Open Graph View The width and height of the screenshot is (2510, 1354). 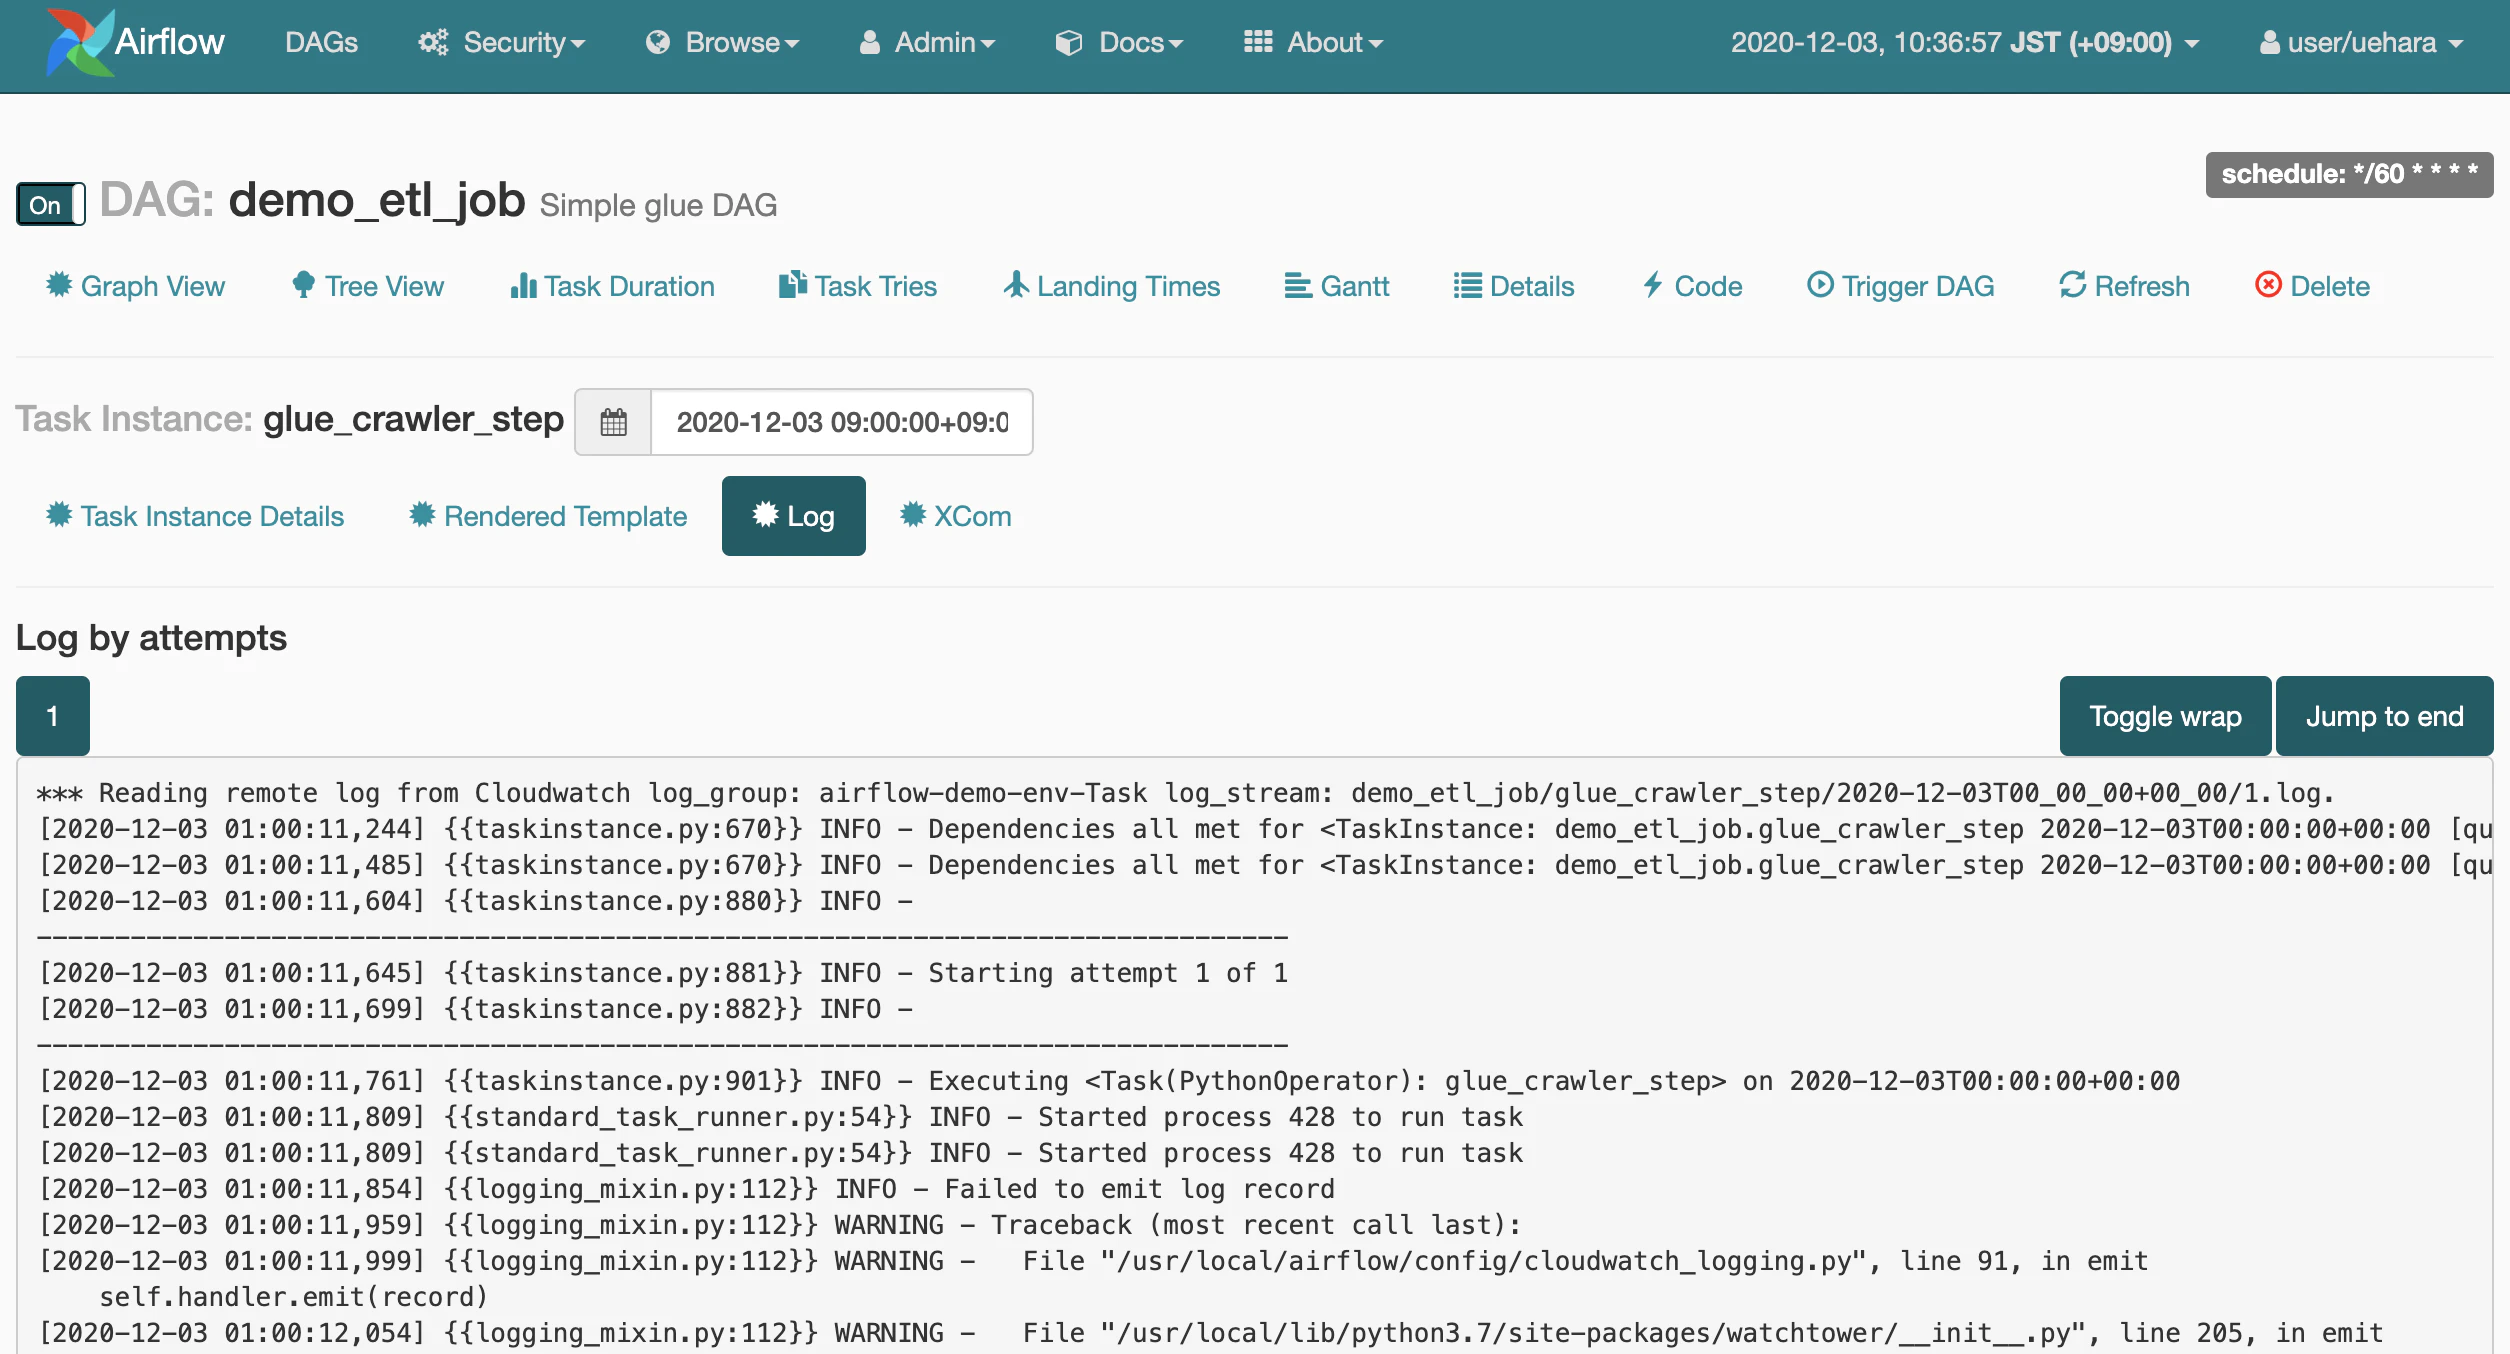(x=135, y=286)
